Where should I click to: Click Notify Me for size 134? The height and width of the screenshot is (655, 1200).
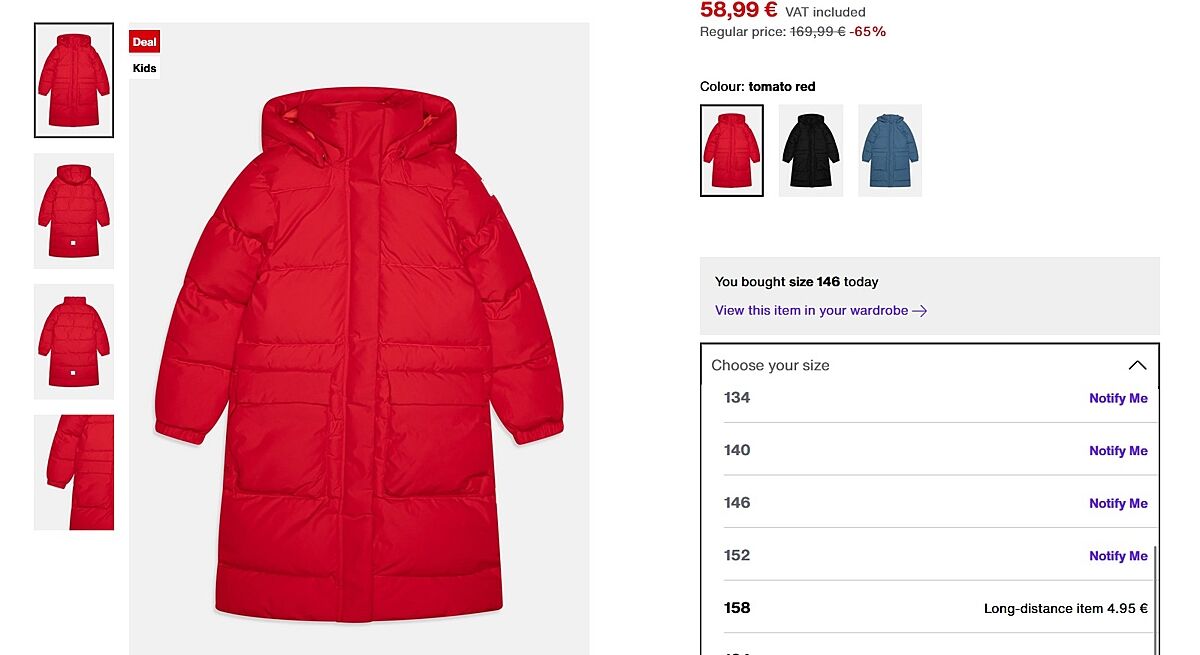1118,398
